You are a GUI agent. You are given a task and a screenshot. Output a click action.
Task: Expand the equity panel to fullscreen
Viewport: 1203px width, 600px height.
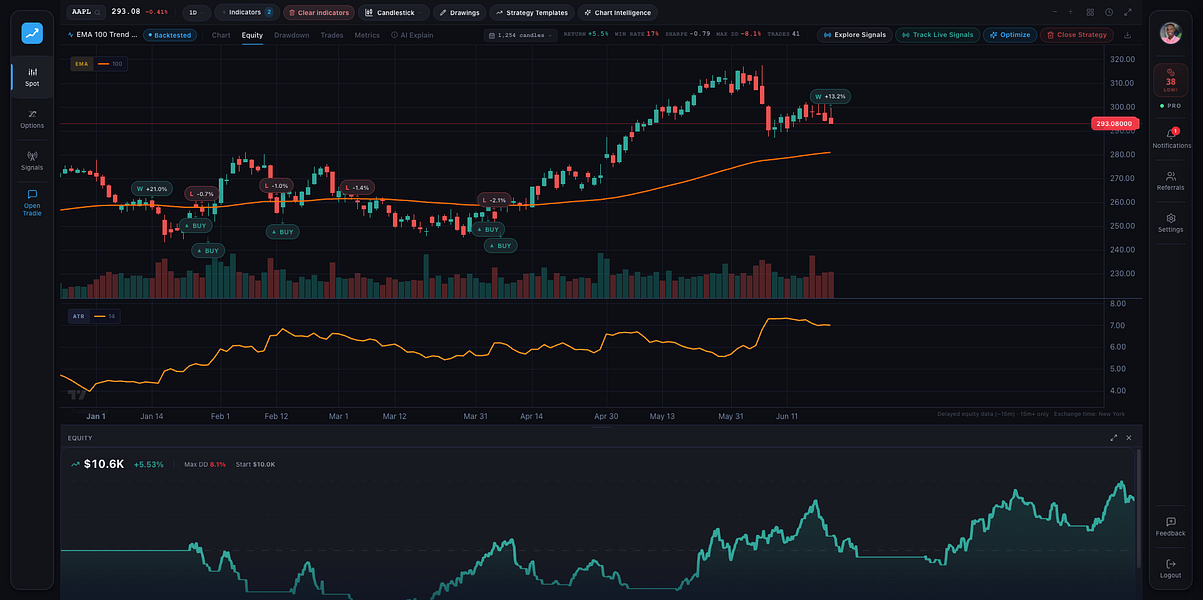point(1114,438)
